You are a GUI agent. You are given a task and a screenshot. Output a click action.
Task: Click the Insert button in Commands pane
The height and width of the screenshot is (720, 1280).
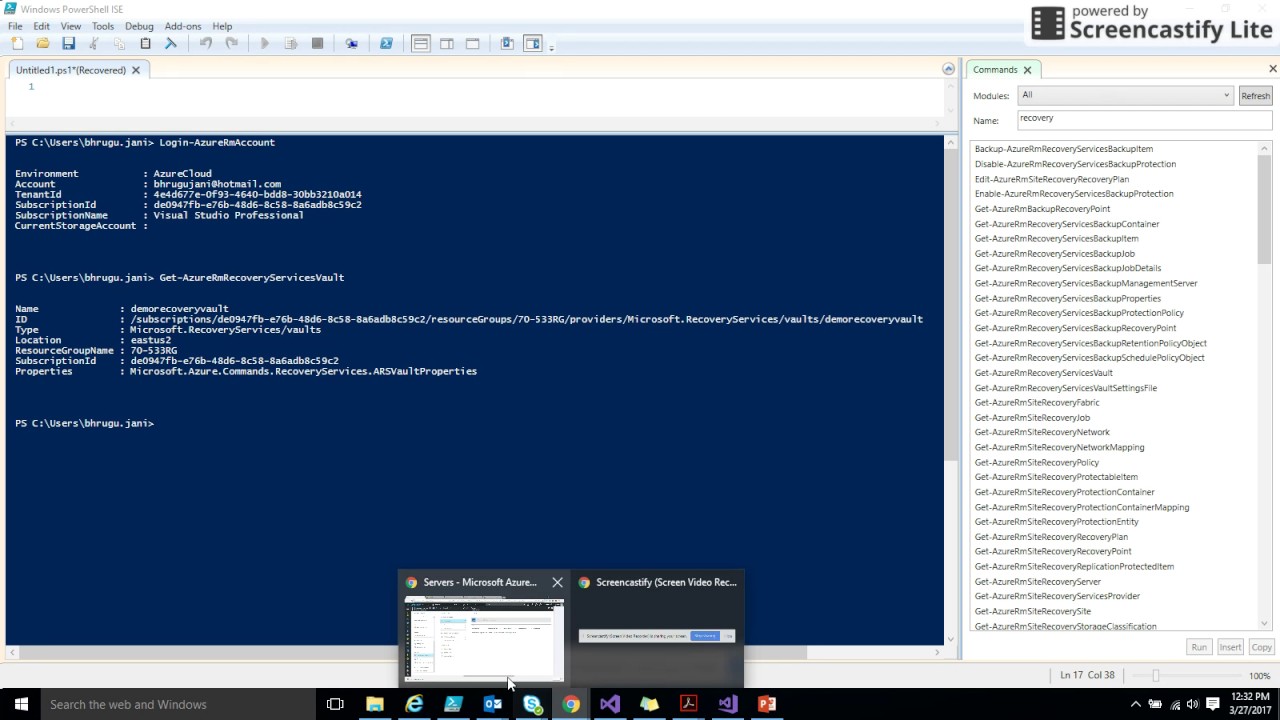(1230, 647)
